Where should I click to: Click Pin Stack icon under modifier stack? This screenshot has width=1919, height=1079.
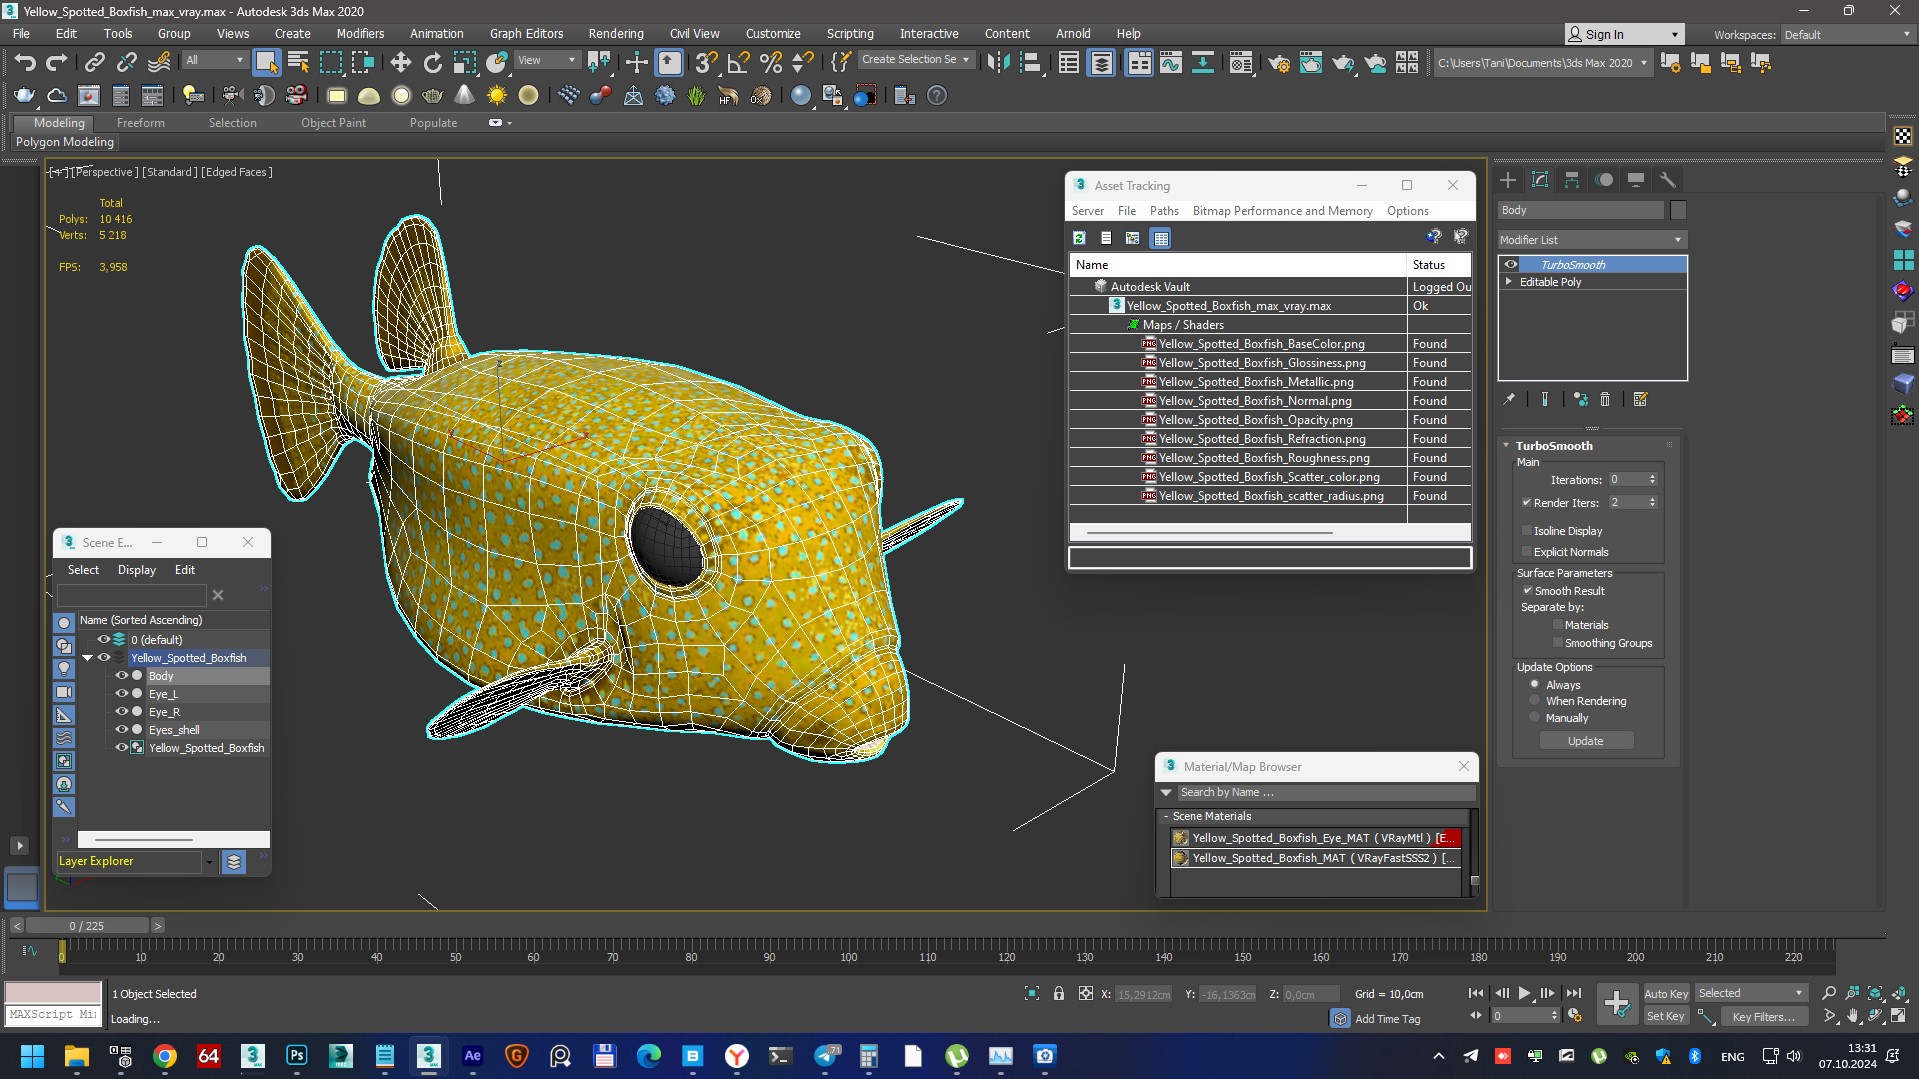point(1509,399)
